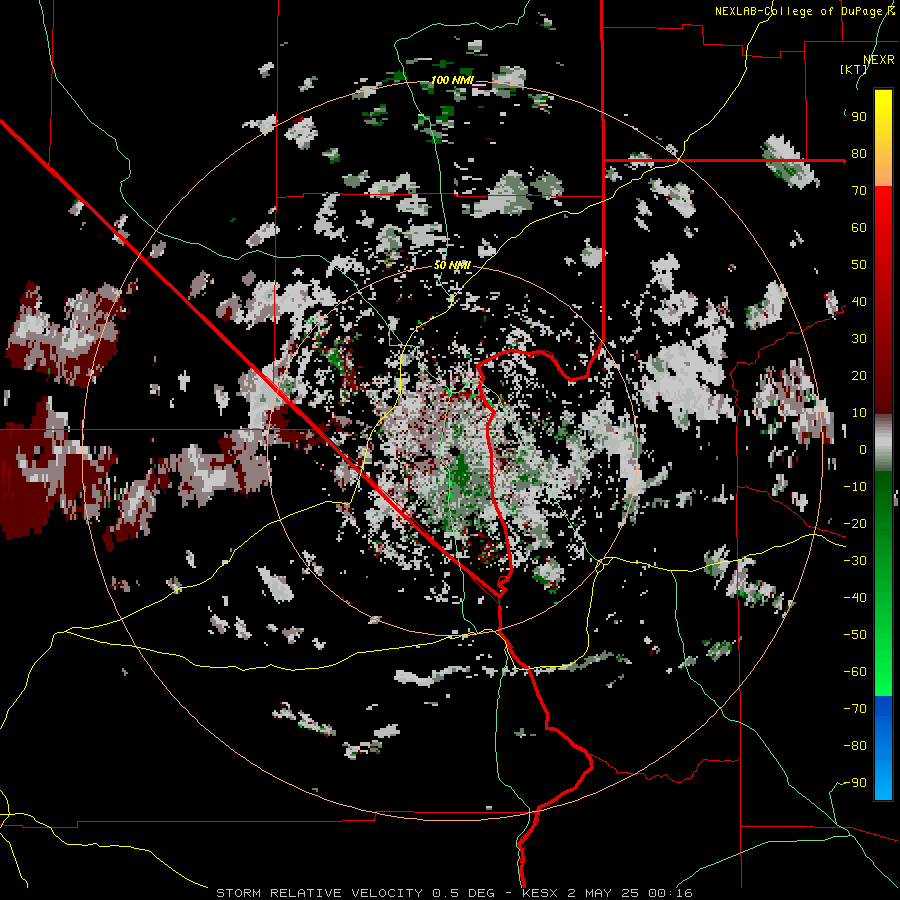Click the -80 value on the velocity scale
Image resolution: width=900 pixels, height=900 pixels.
click(855, 746)
